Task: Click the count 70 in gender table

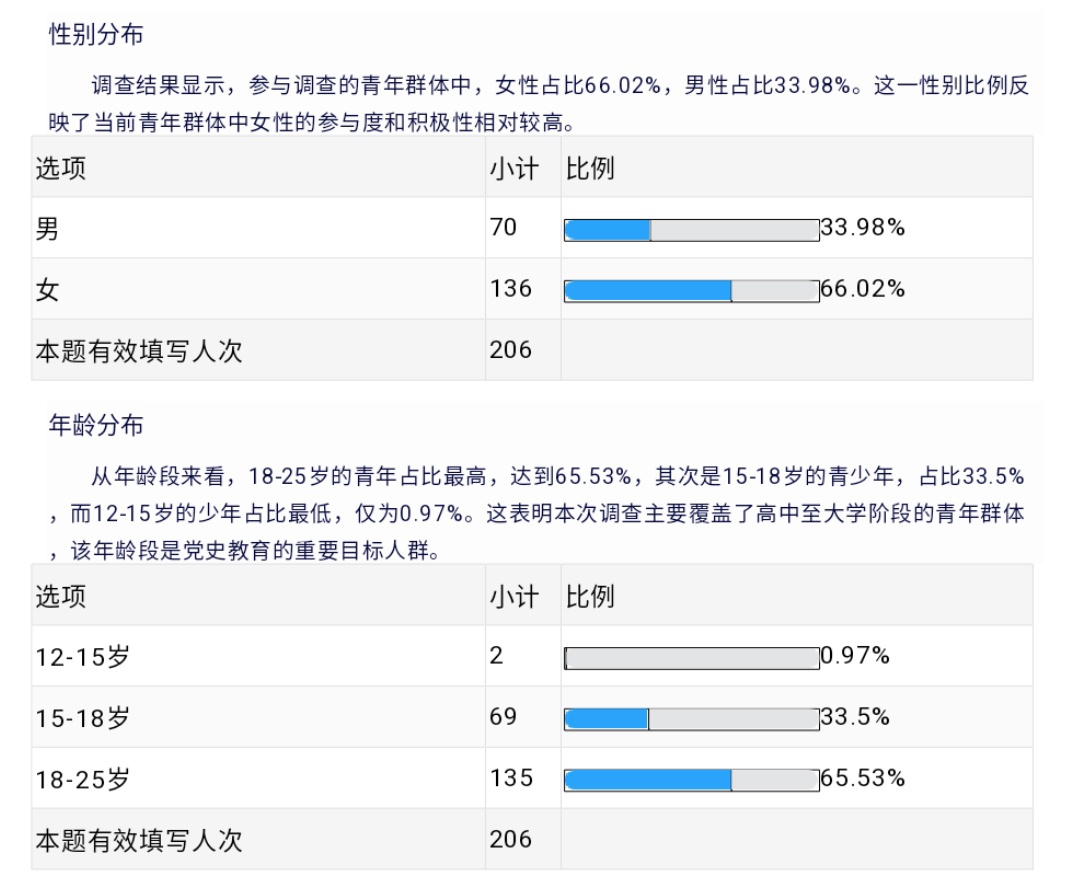Action: pyautogui.click(x=503, y=227)
